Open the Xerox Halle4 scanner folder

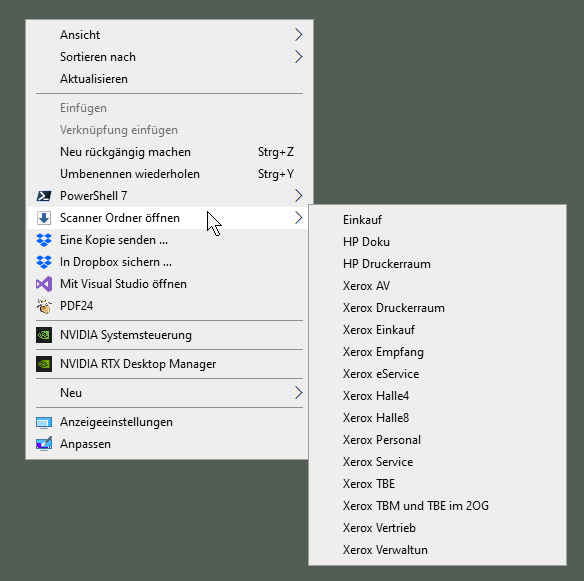[x=437, y=396]
